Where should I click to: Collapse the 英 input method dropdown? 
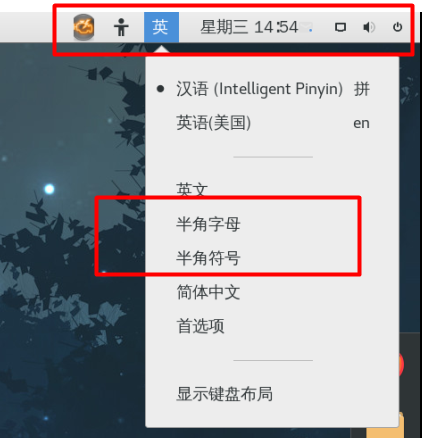pyautogui.click(x=161, y=27)
